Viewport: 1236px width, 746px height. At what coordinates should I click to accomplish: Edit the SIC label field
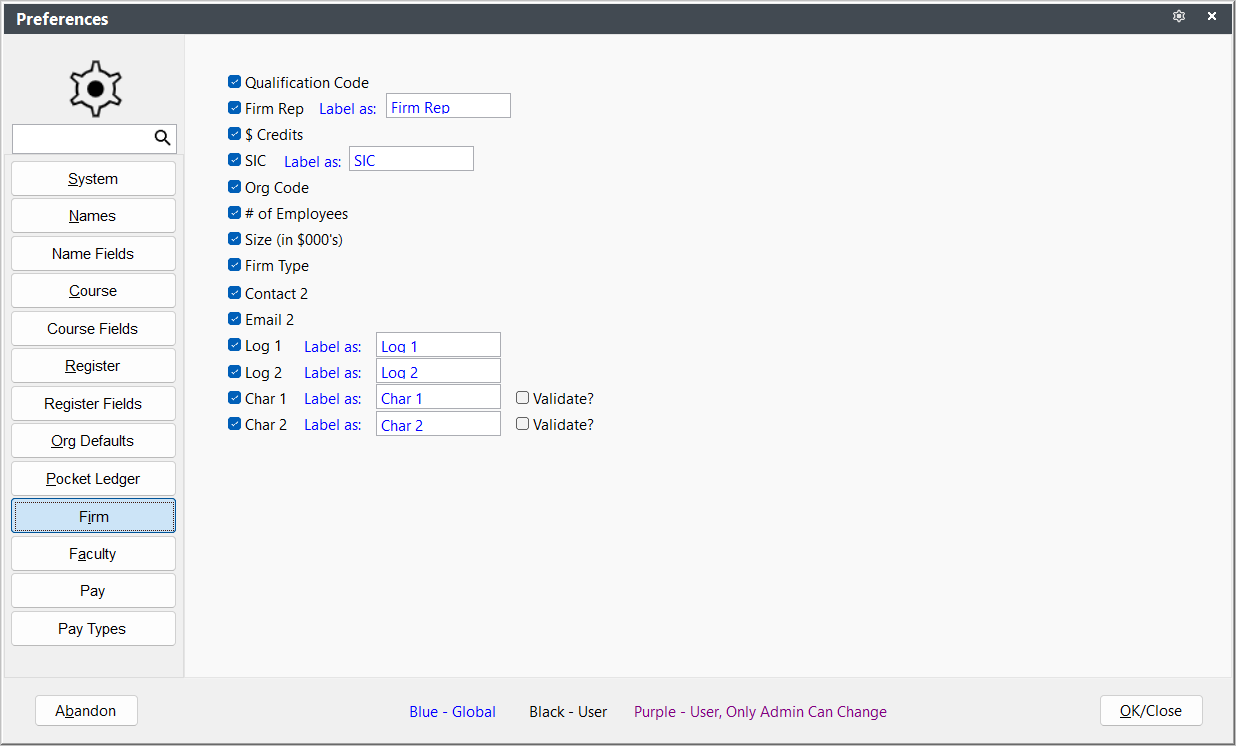click(x=411, y=159)
